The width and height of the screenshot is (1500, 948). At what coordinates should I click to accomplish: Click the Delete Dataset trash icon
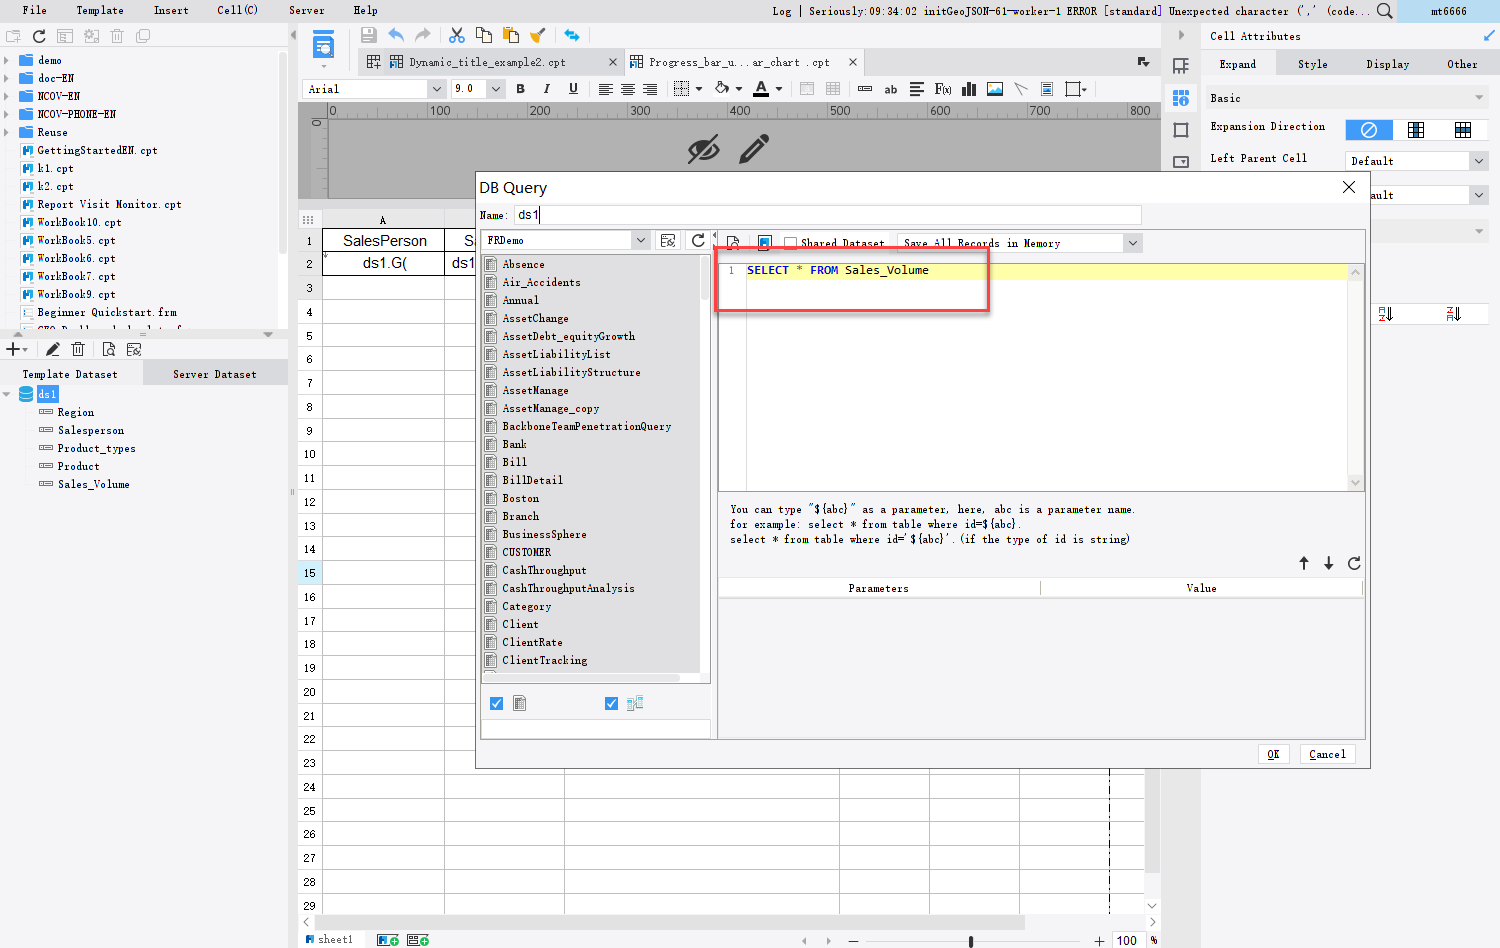77,349
